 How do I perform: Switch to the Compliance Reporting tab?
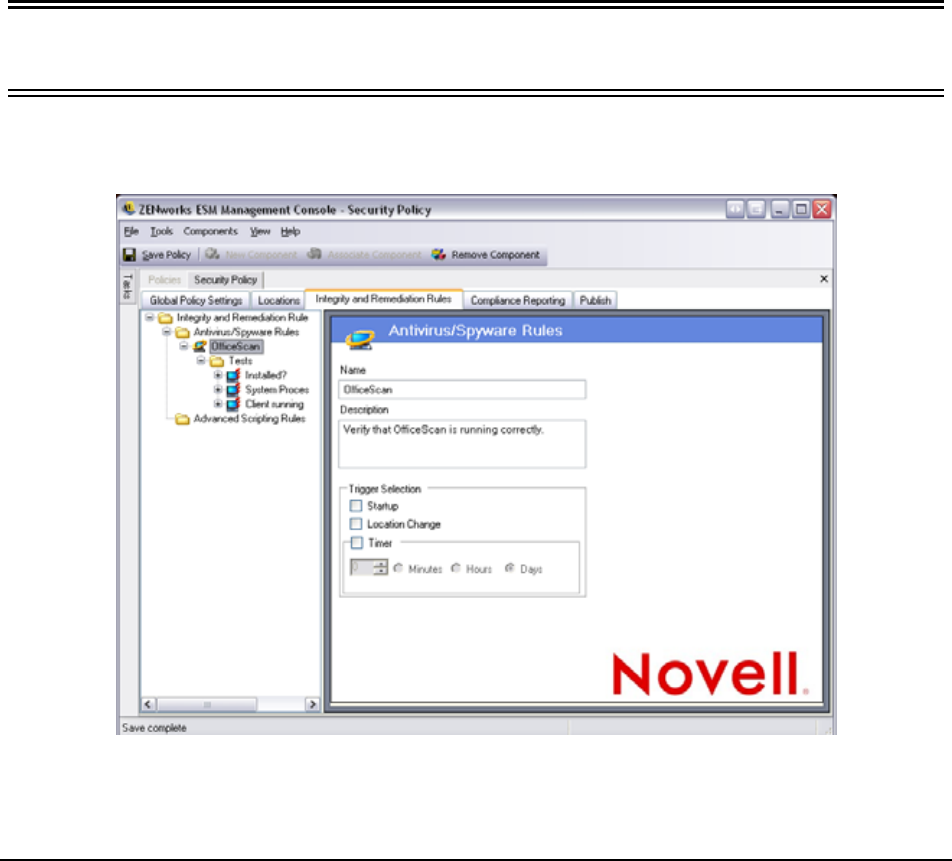pyautogui.click(x=518, y=301)
